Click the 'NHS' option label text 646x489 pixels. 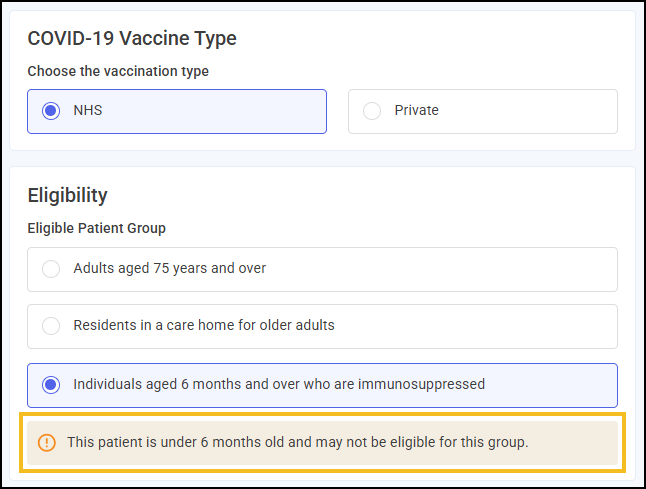click(88, 111)
